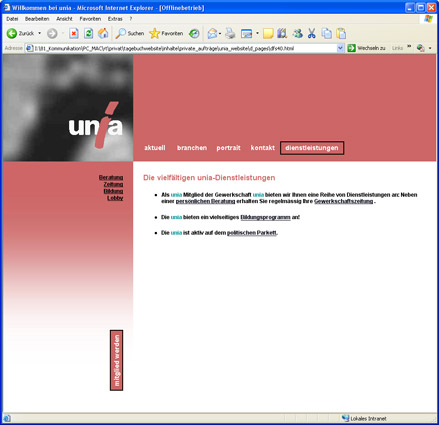Open the ? help menu
The width and height of the screenshot is (439, 425).
pos(131,19)
